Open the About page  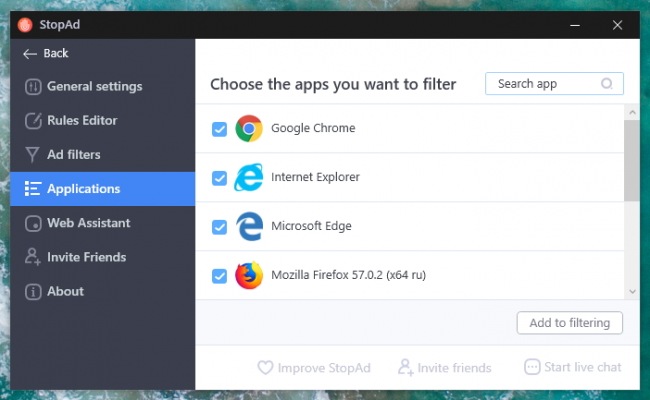[102, 291]
